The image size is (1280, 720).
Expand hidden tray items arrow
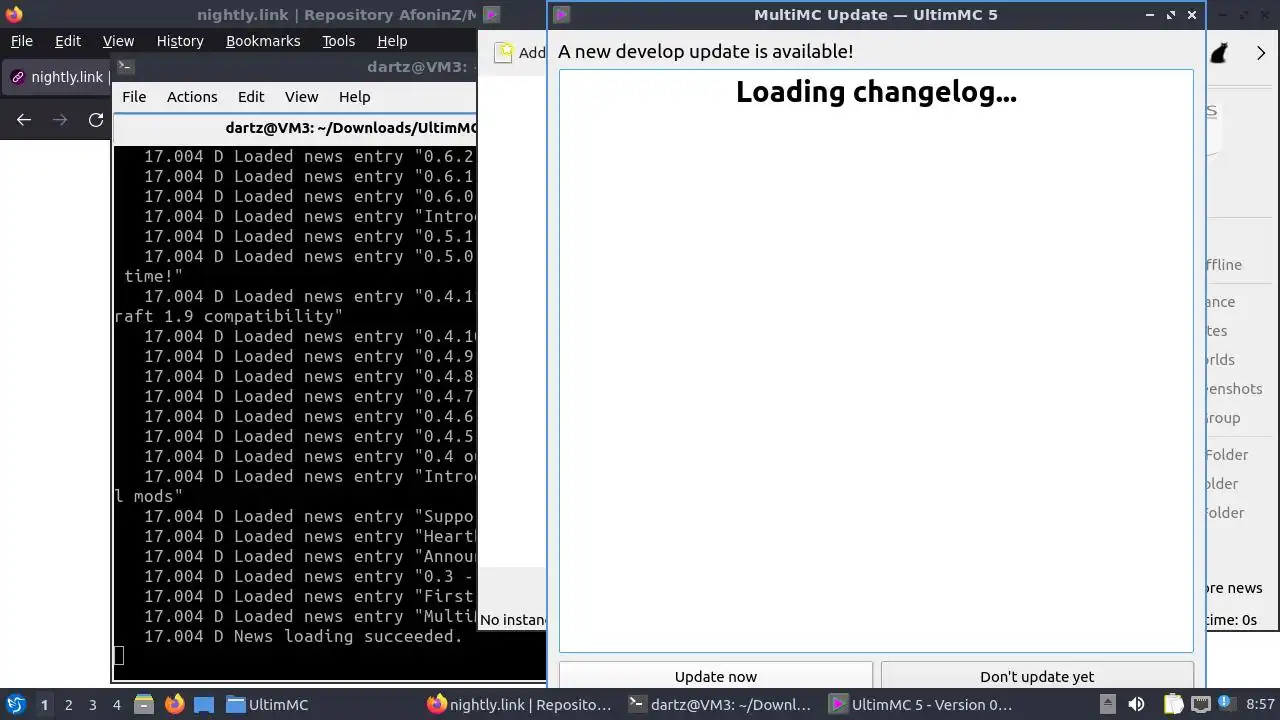point(1107,704)
